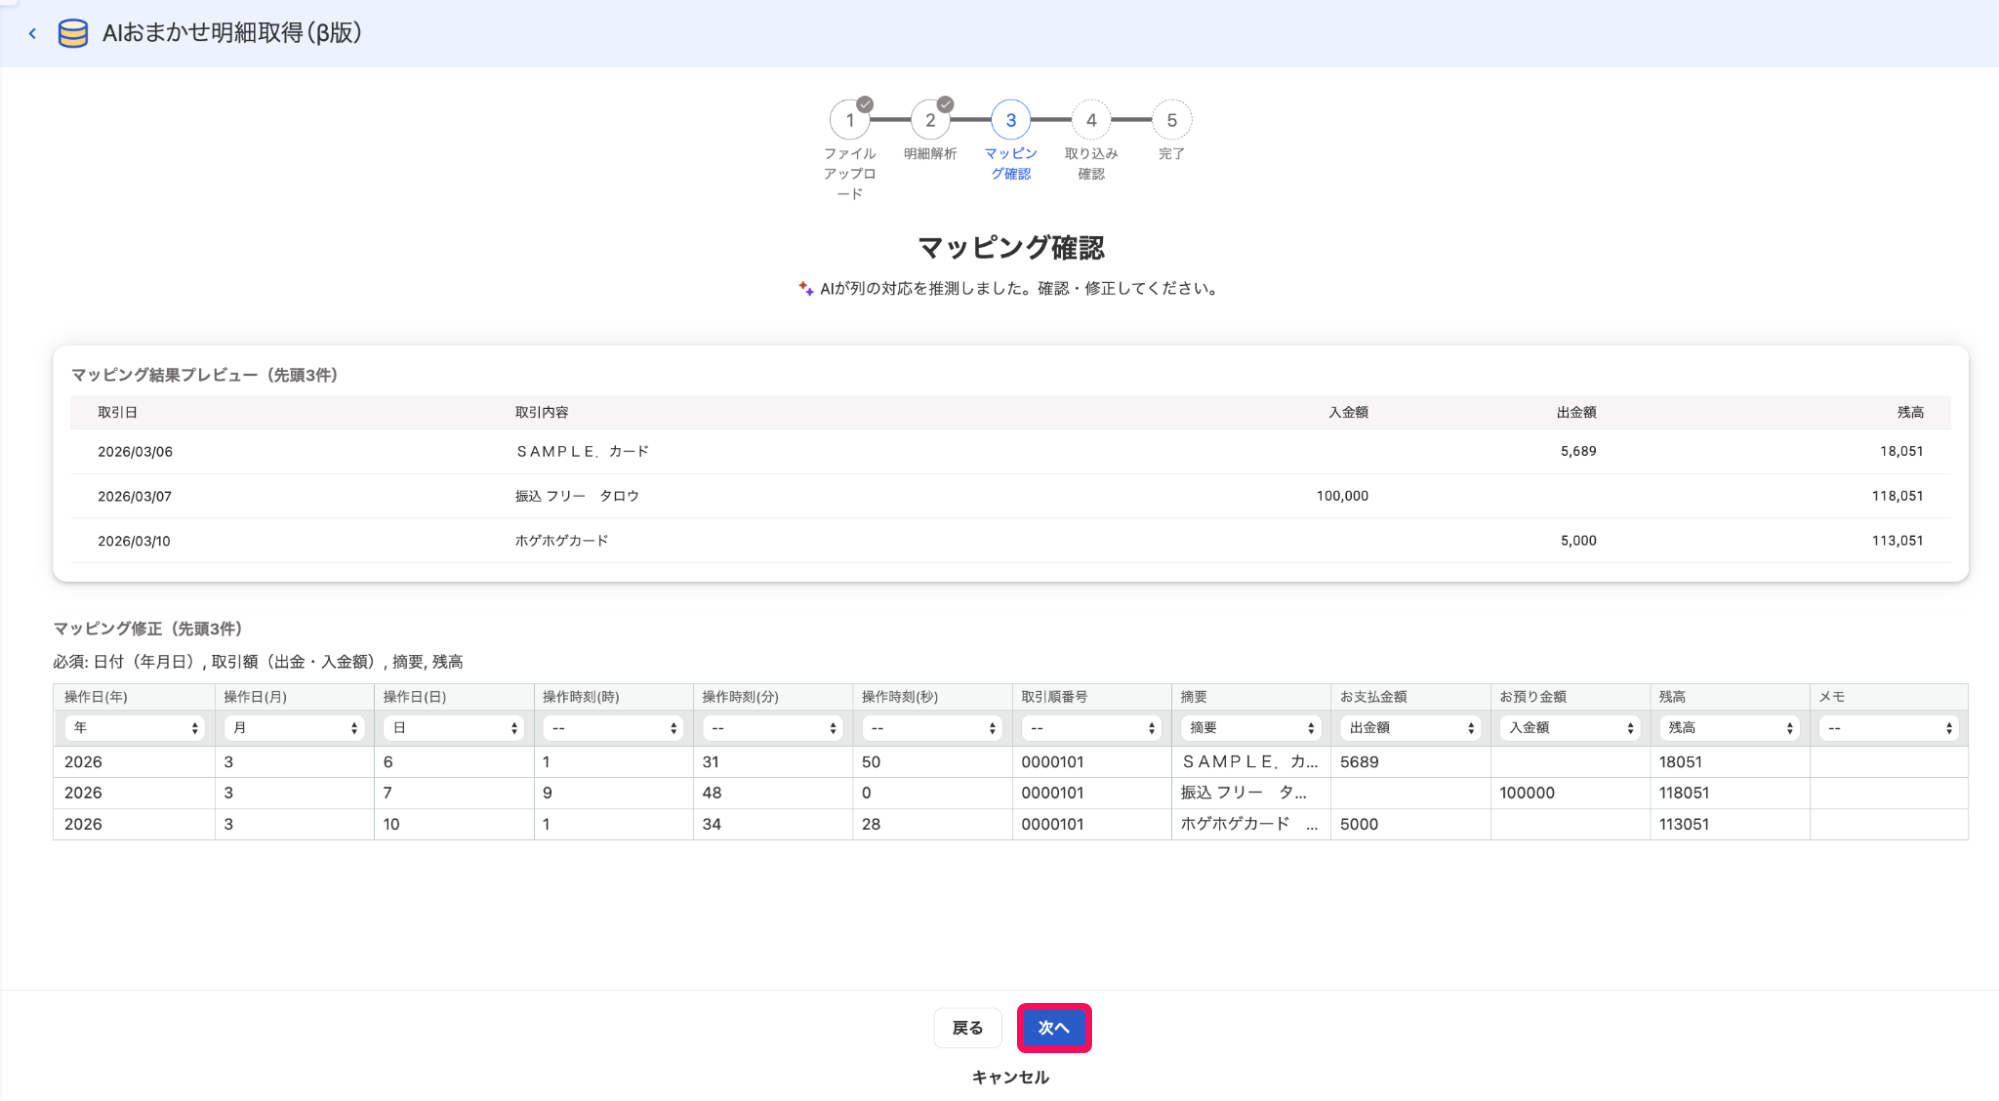This screenshot has width=1999, height=1101.
Task: Open the 摘要 mapping dropdown
Action: 1251,728
